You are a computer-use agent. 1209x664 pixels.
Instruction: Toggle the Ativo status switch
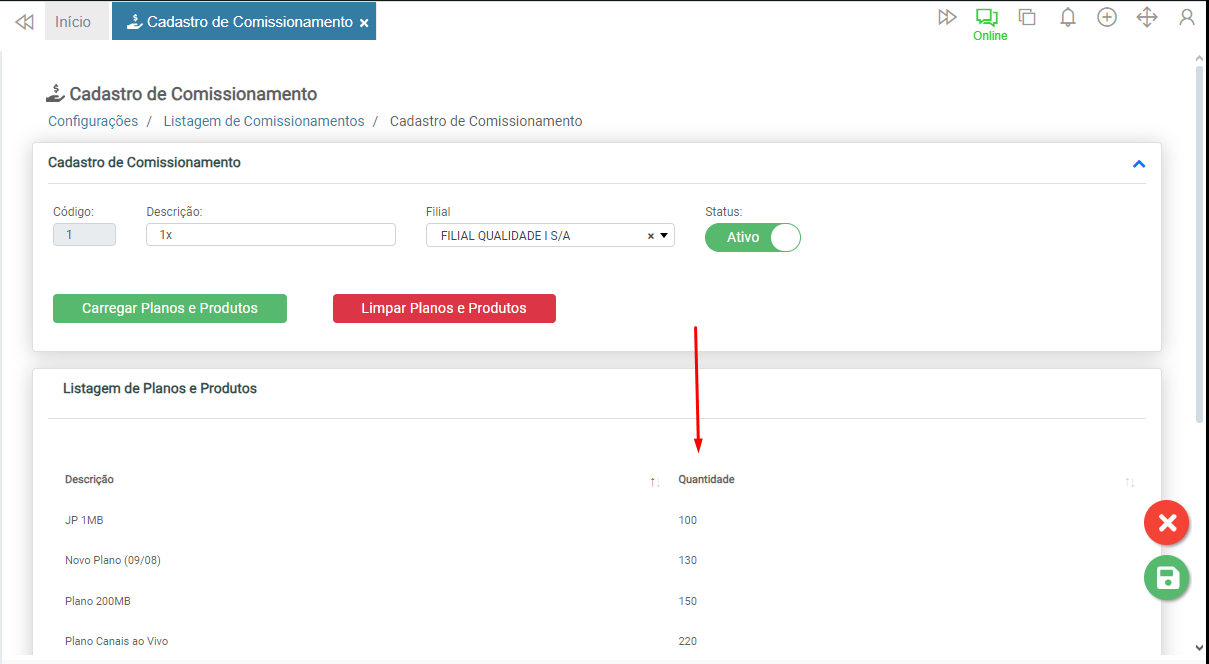(x=753, y=237)
